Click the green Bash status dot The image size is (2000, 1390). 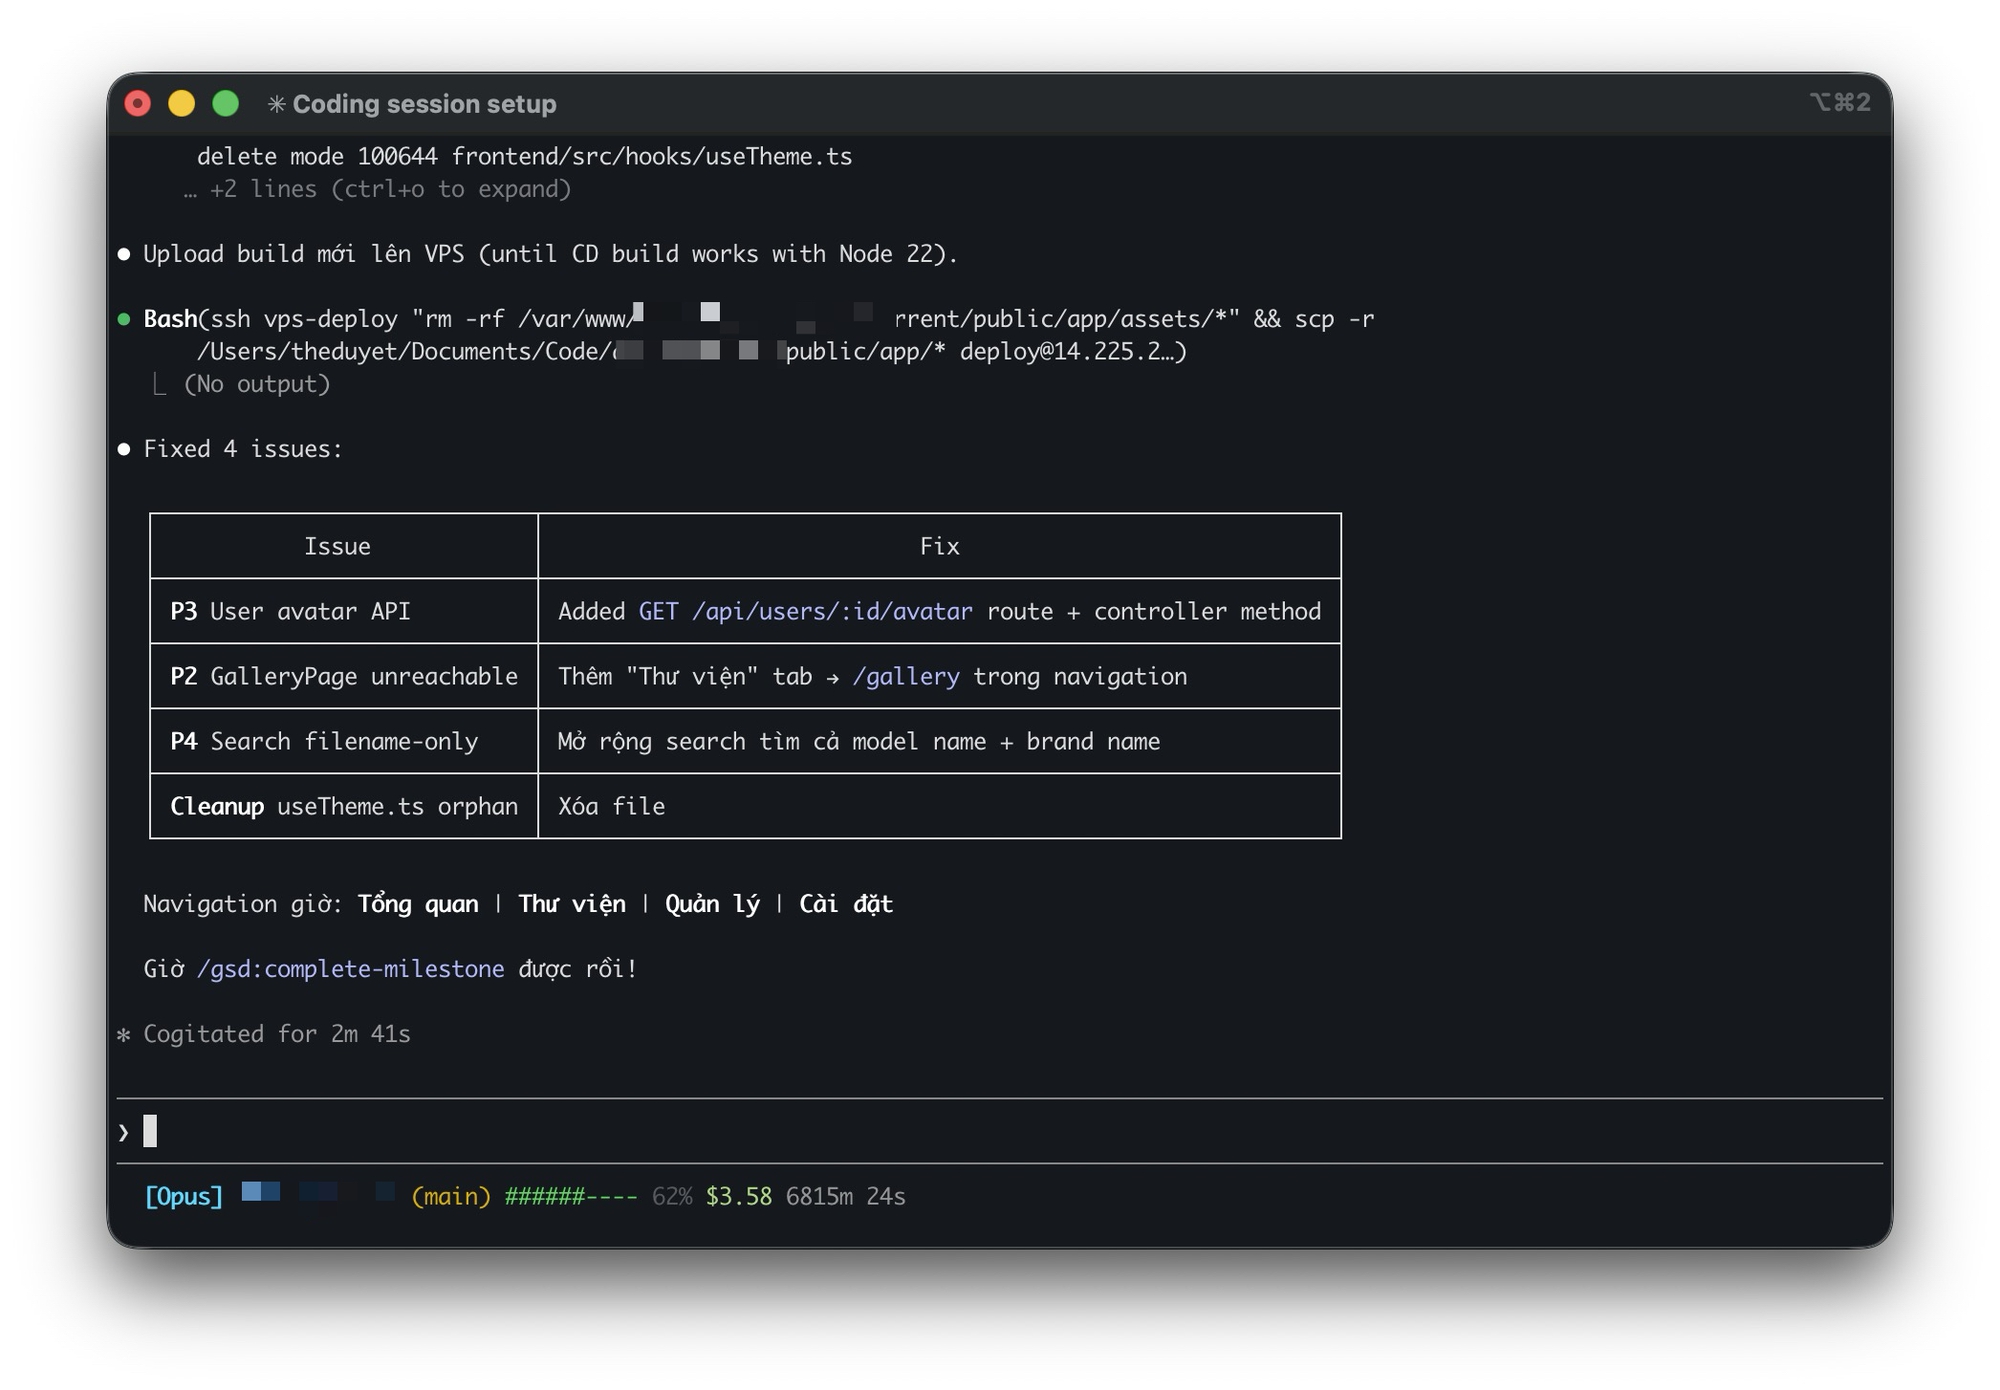pyautogui.click(x=124, y=320)
